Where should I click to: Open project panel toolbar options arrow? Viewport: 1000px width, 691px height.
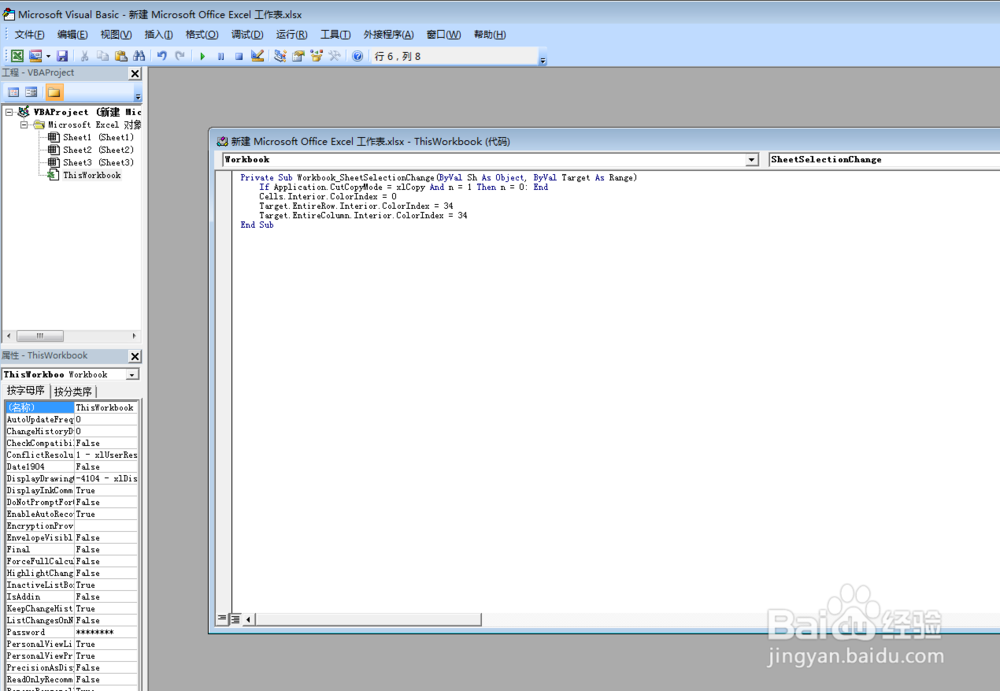point(138,96)
